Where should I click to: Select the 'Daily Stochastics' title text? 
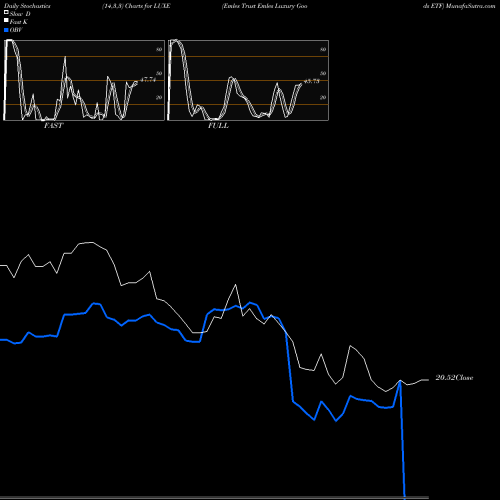[27, 6]
